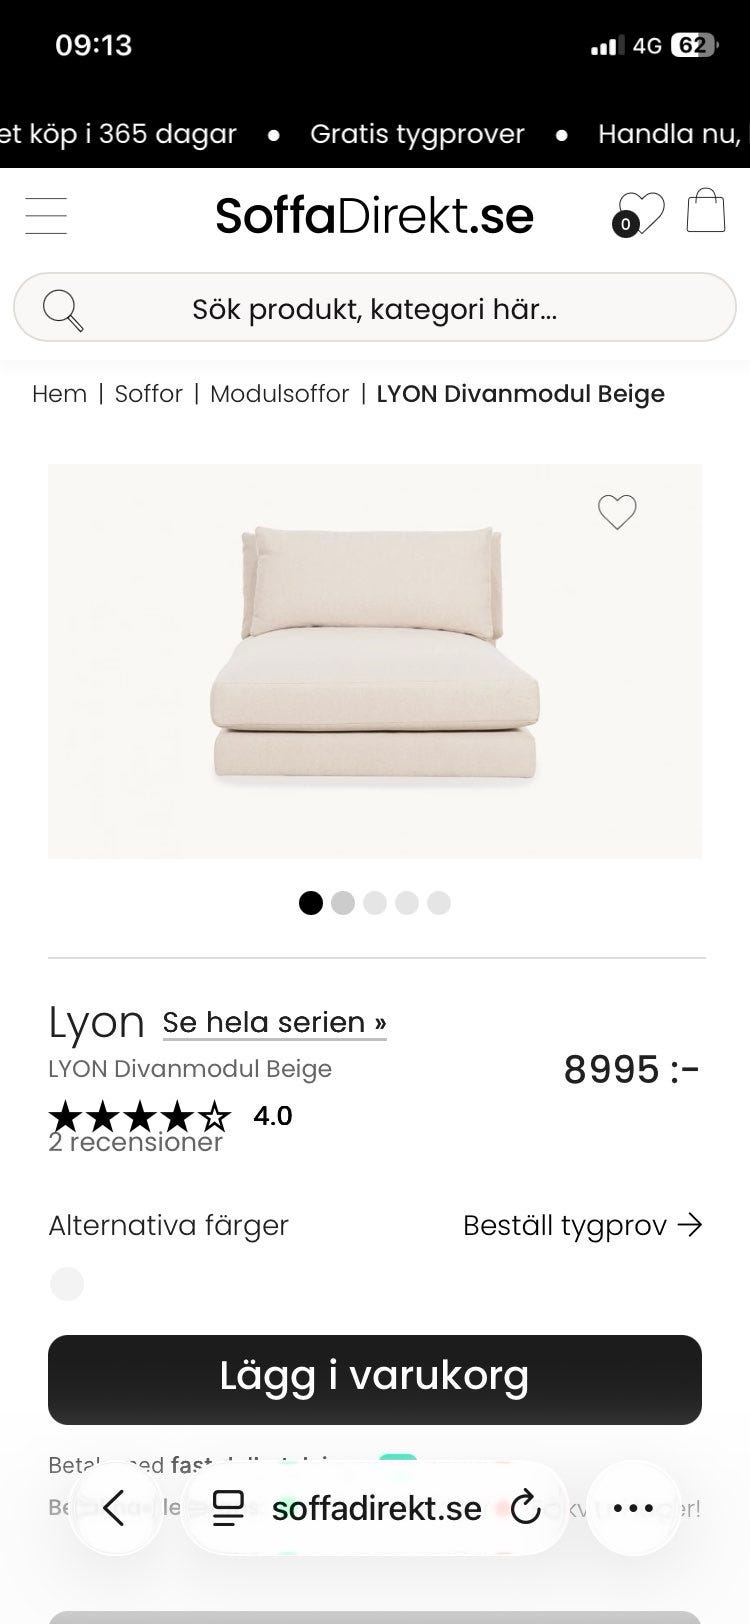
Task: Show the second product image dot
Action: pos(343,903)
